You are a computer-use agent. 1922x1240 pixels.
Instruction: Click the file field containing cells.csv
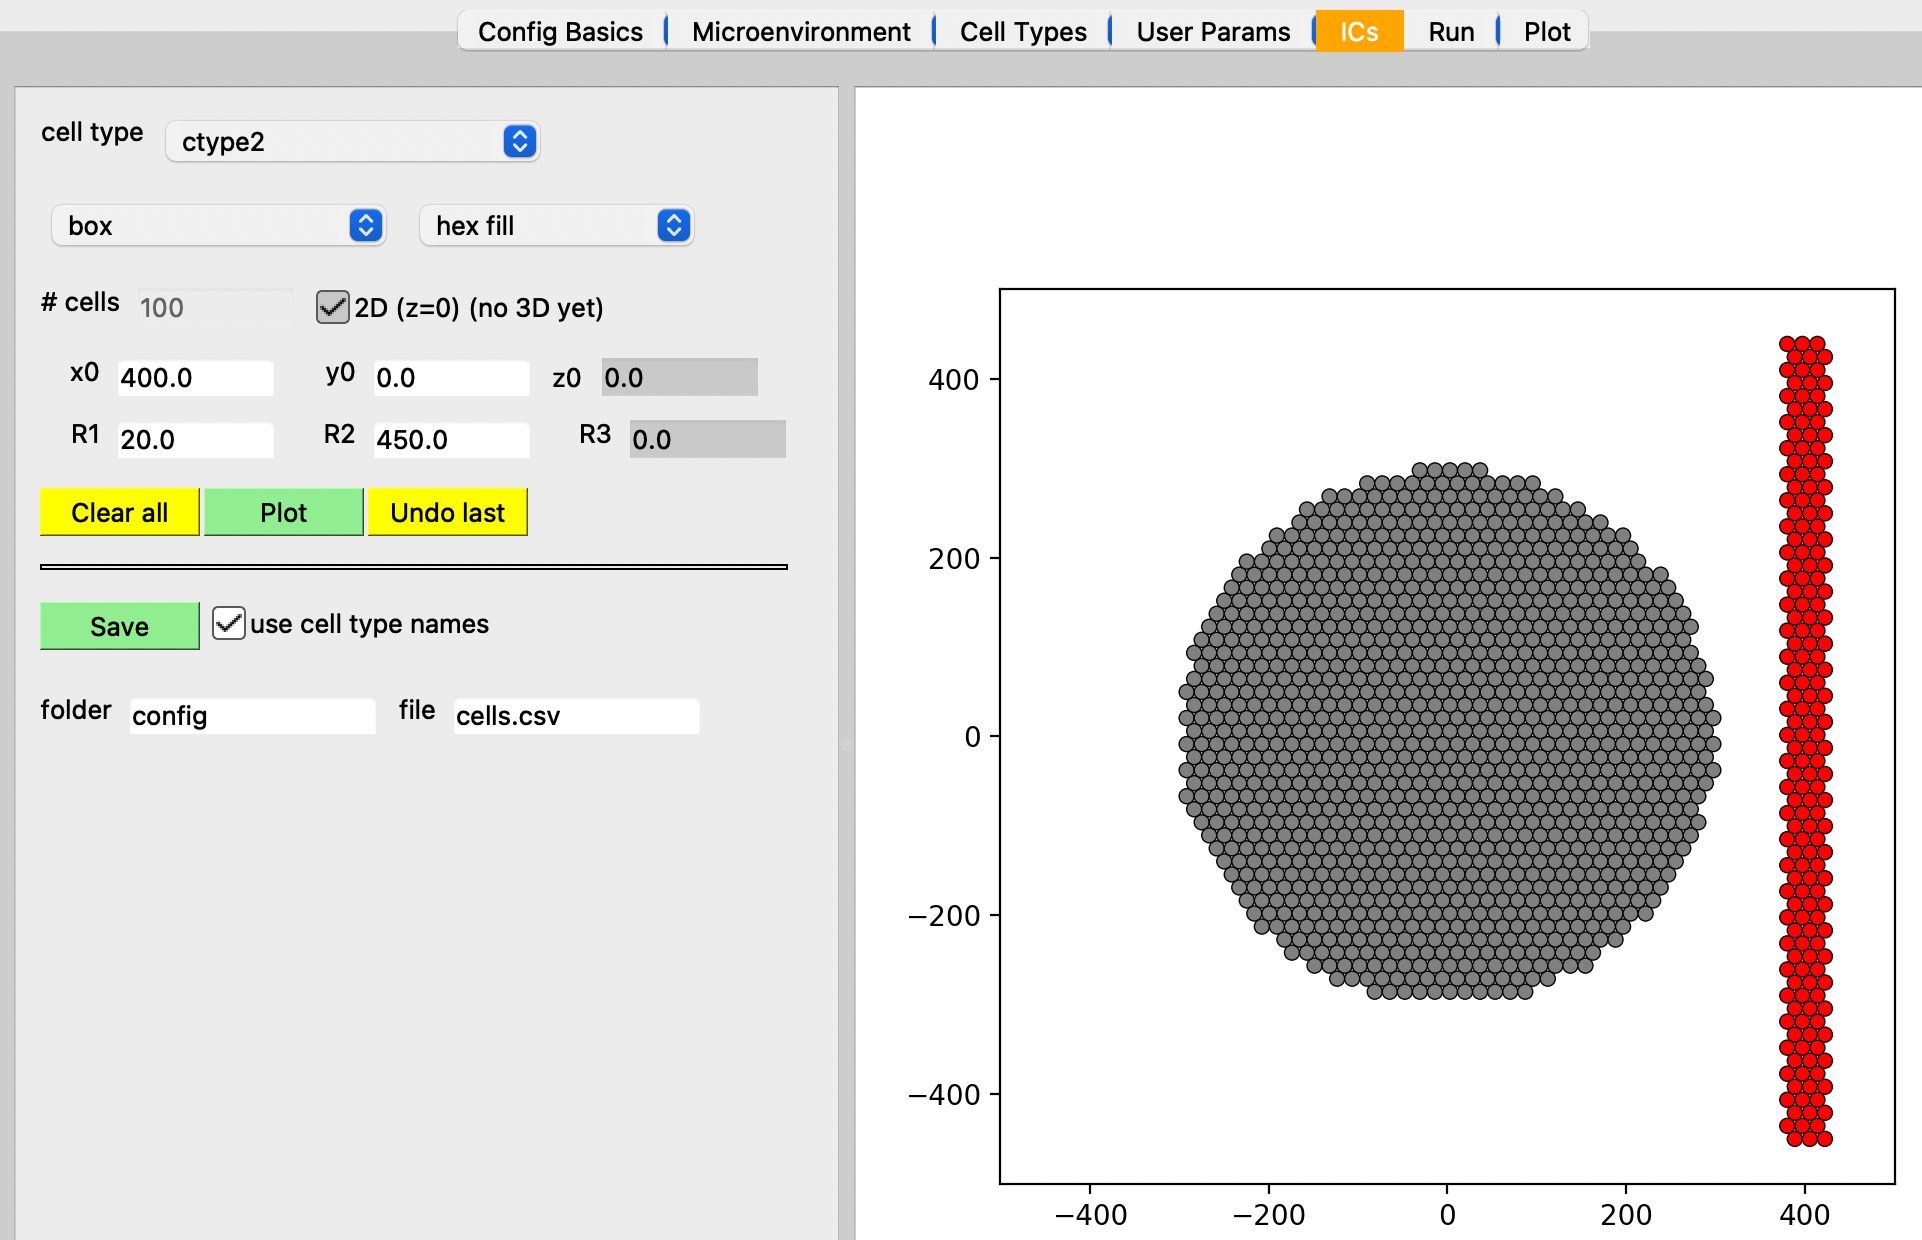coord(577,716)
